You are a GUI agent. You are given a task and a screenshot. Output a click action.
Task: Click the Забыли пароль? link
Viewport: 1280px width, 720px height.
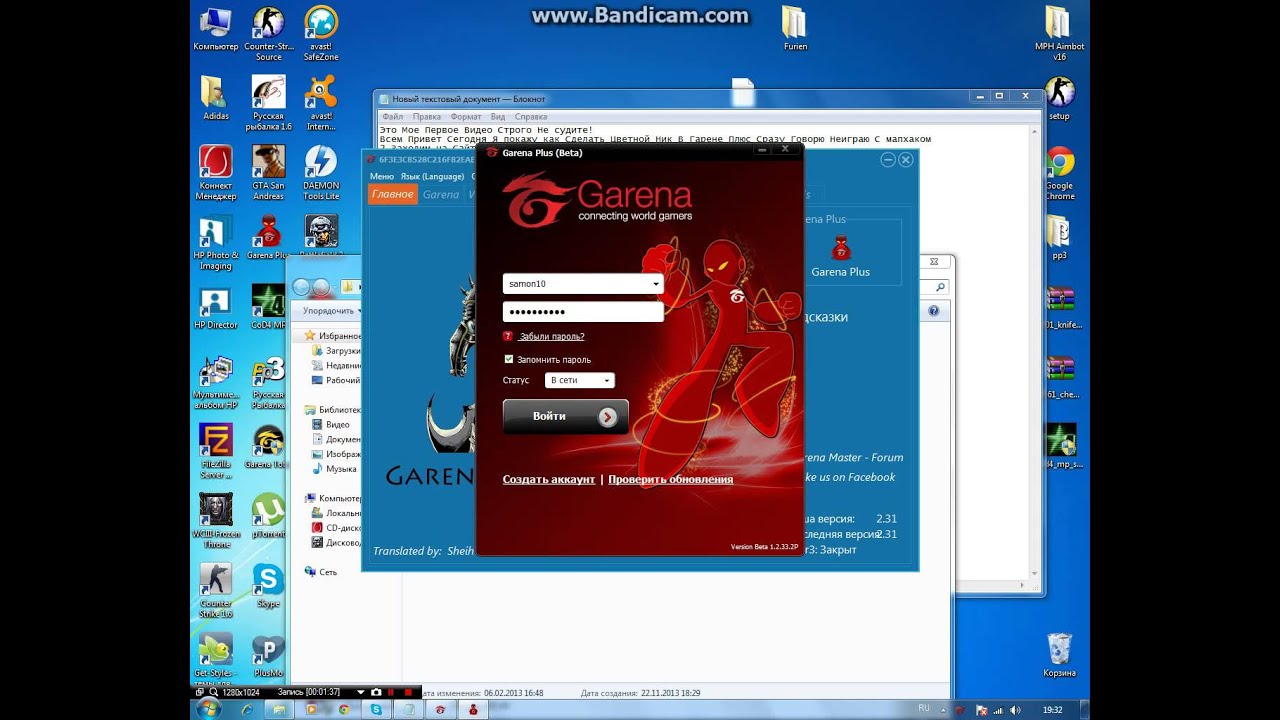[x=552, y=337]
